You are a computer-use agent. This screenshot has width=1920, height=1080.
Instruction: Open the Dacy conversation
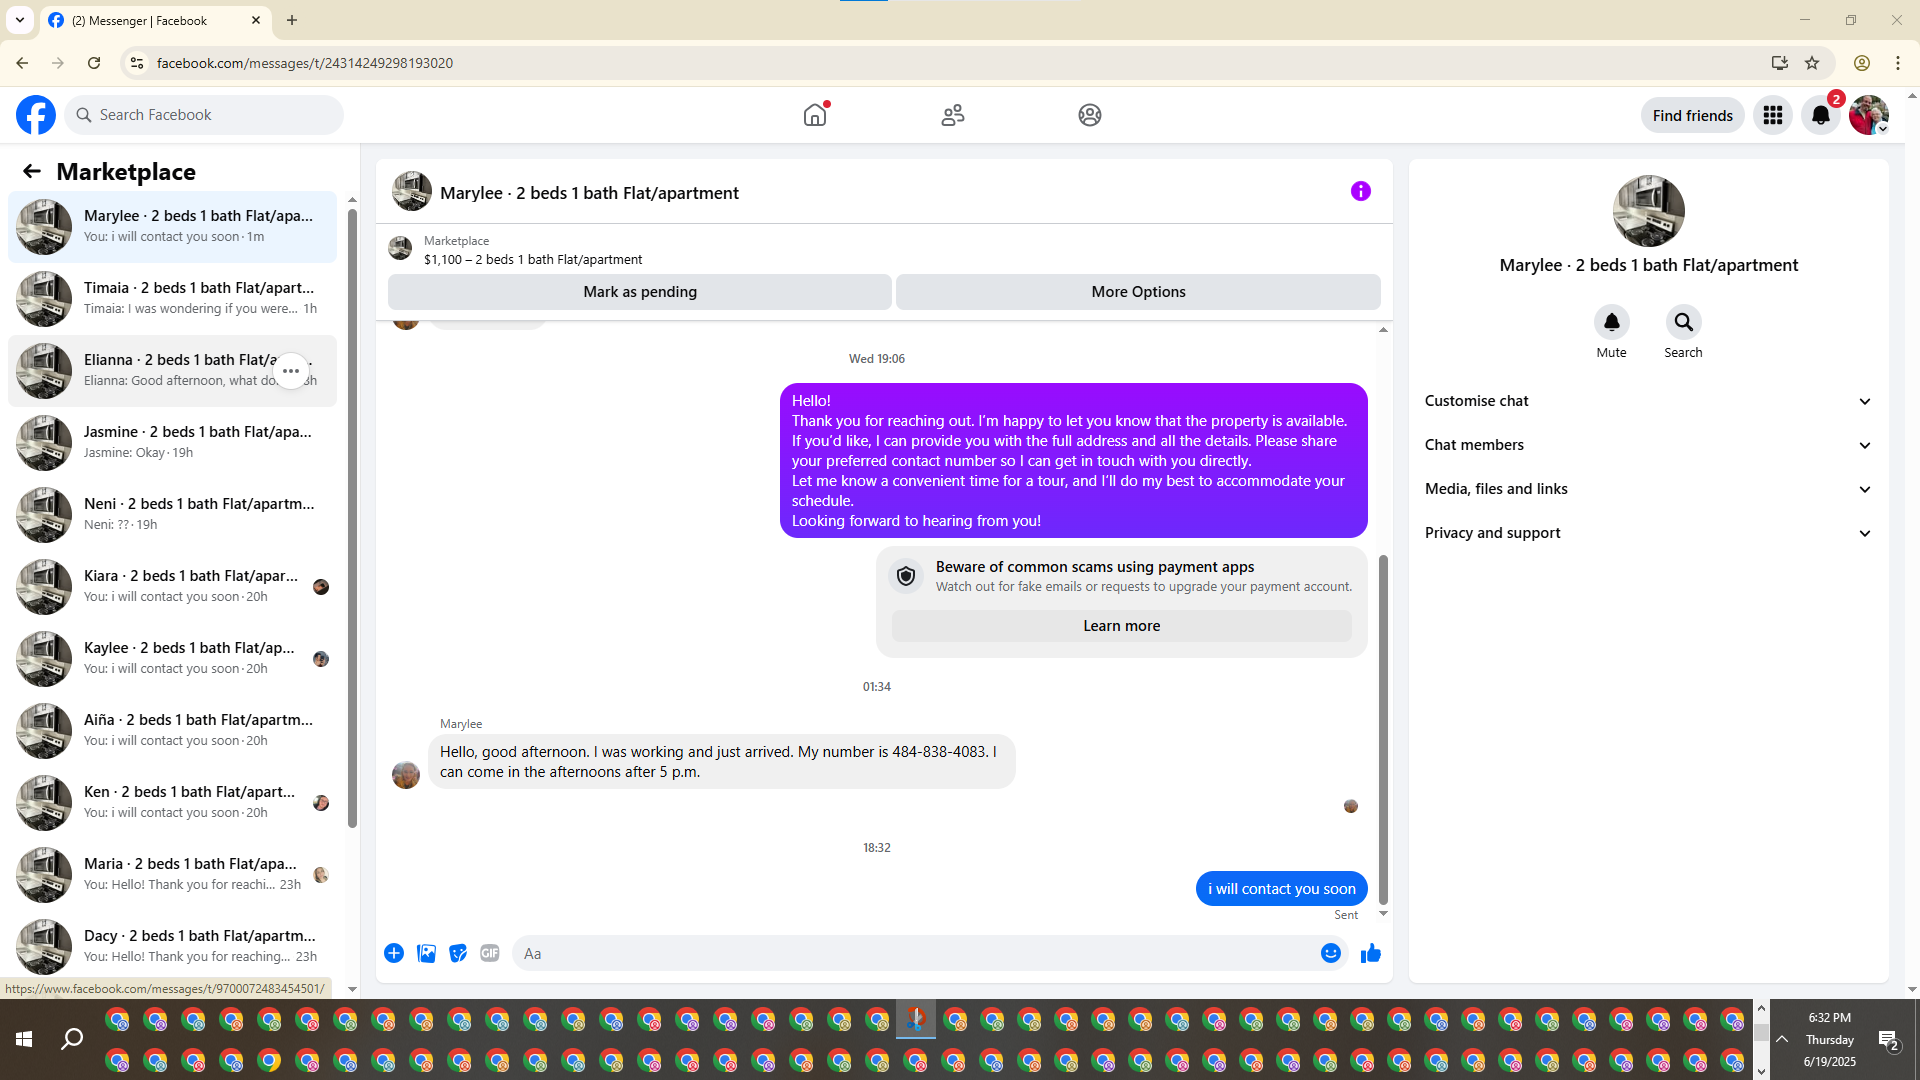pos(172,947)
